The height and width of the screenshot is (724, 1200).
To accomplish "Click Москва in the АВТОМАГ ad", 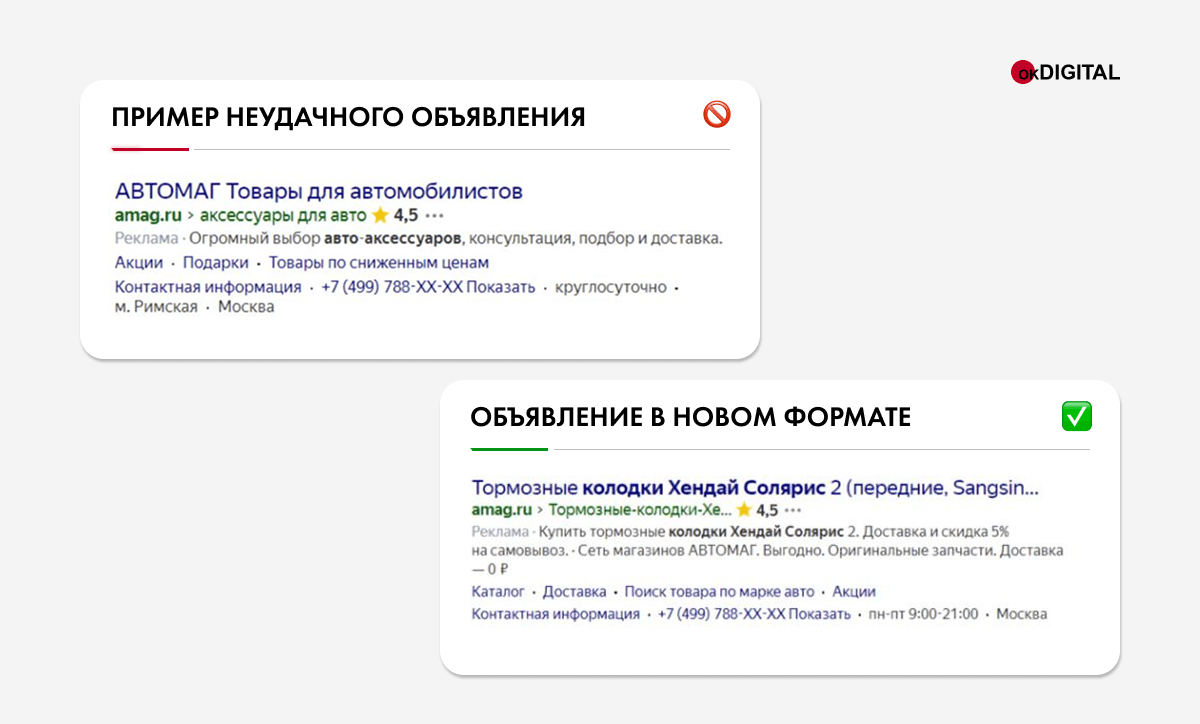I will 246,307.
